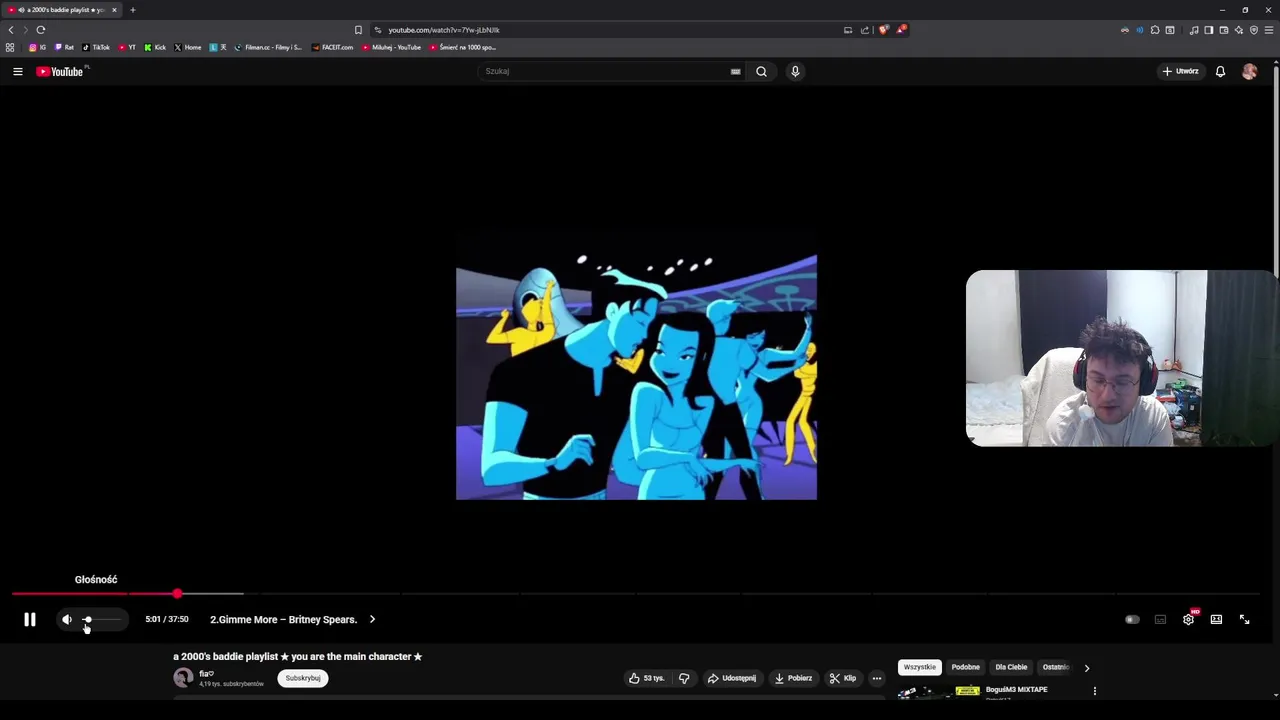Image resolution: width=1280 pixels, height=720 pixels.
Task: Select the 'Ostatnio' filter chip
Action: click(1055, 667)
